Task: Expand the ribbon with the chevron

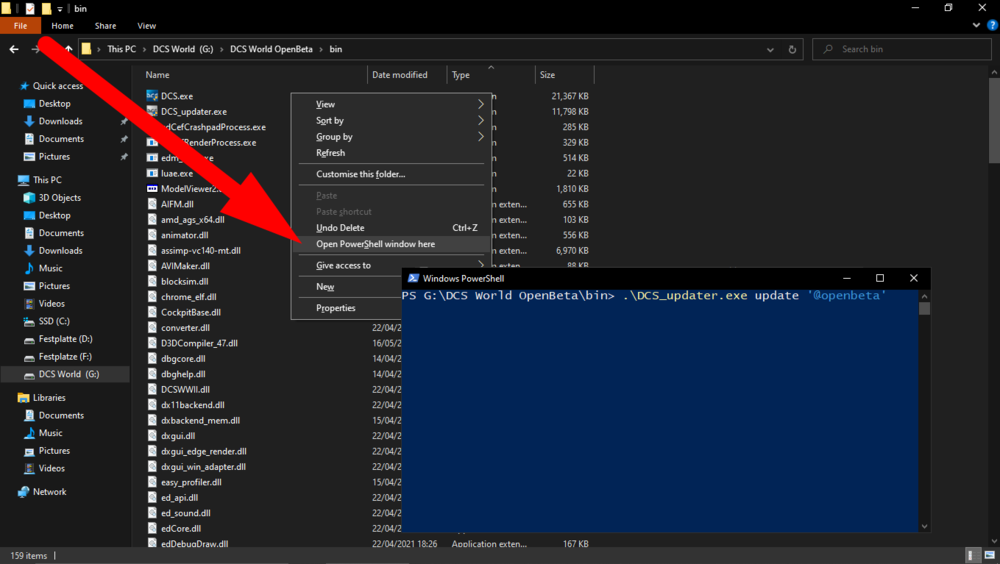Action: 976,26
